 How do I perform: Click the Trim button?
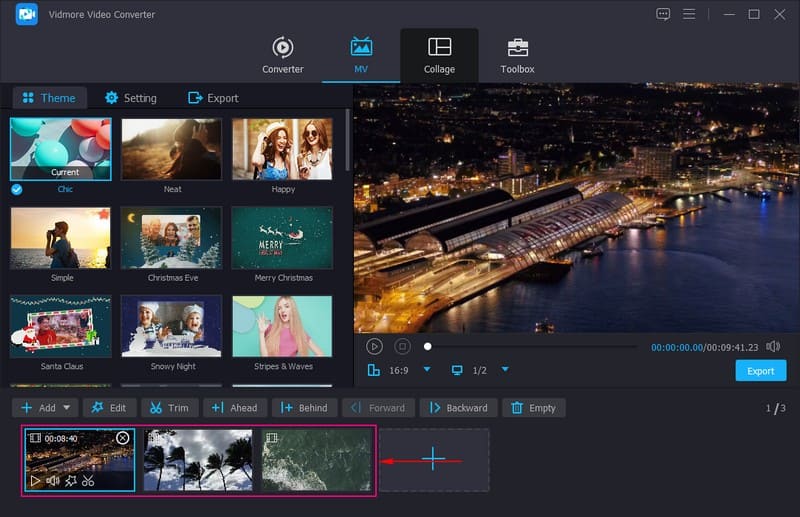pyautogui.click(x=169, y=408)
